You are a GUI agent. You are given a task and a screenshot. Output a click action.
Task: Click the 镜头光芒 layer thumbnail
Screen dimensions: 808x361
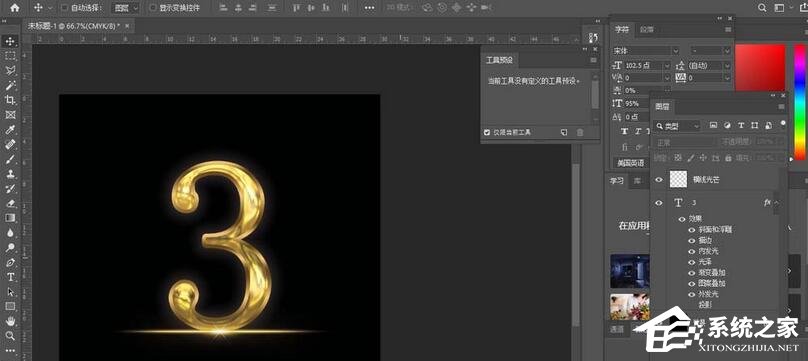click(679, 180)
